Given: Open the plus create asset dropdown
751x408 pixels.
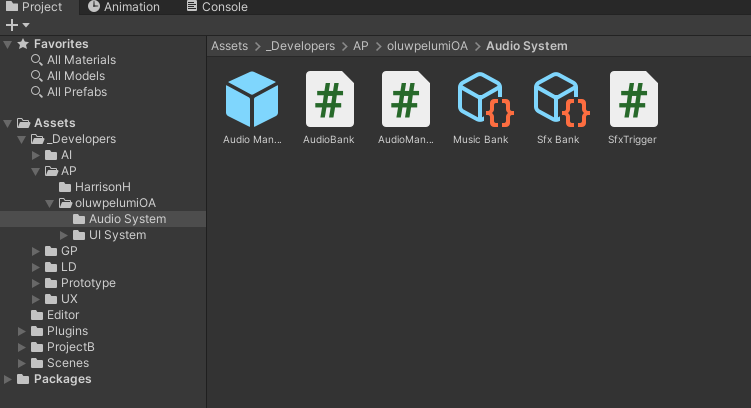Looking at the screenshot, I should point(18,25).
